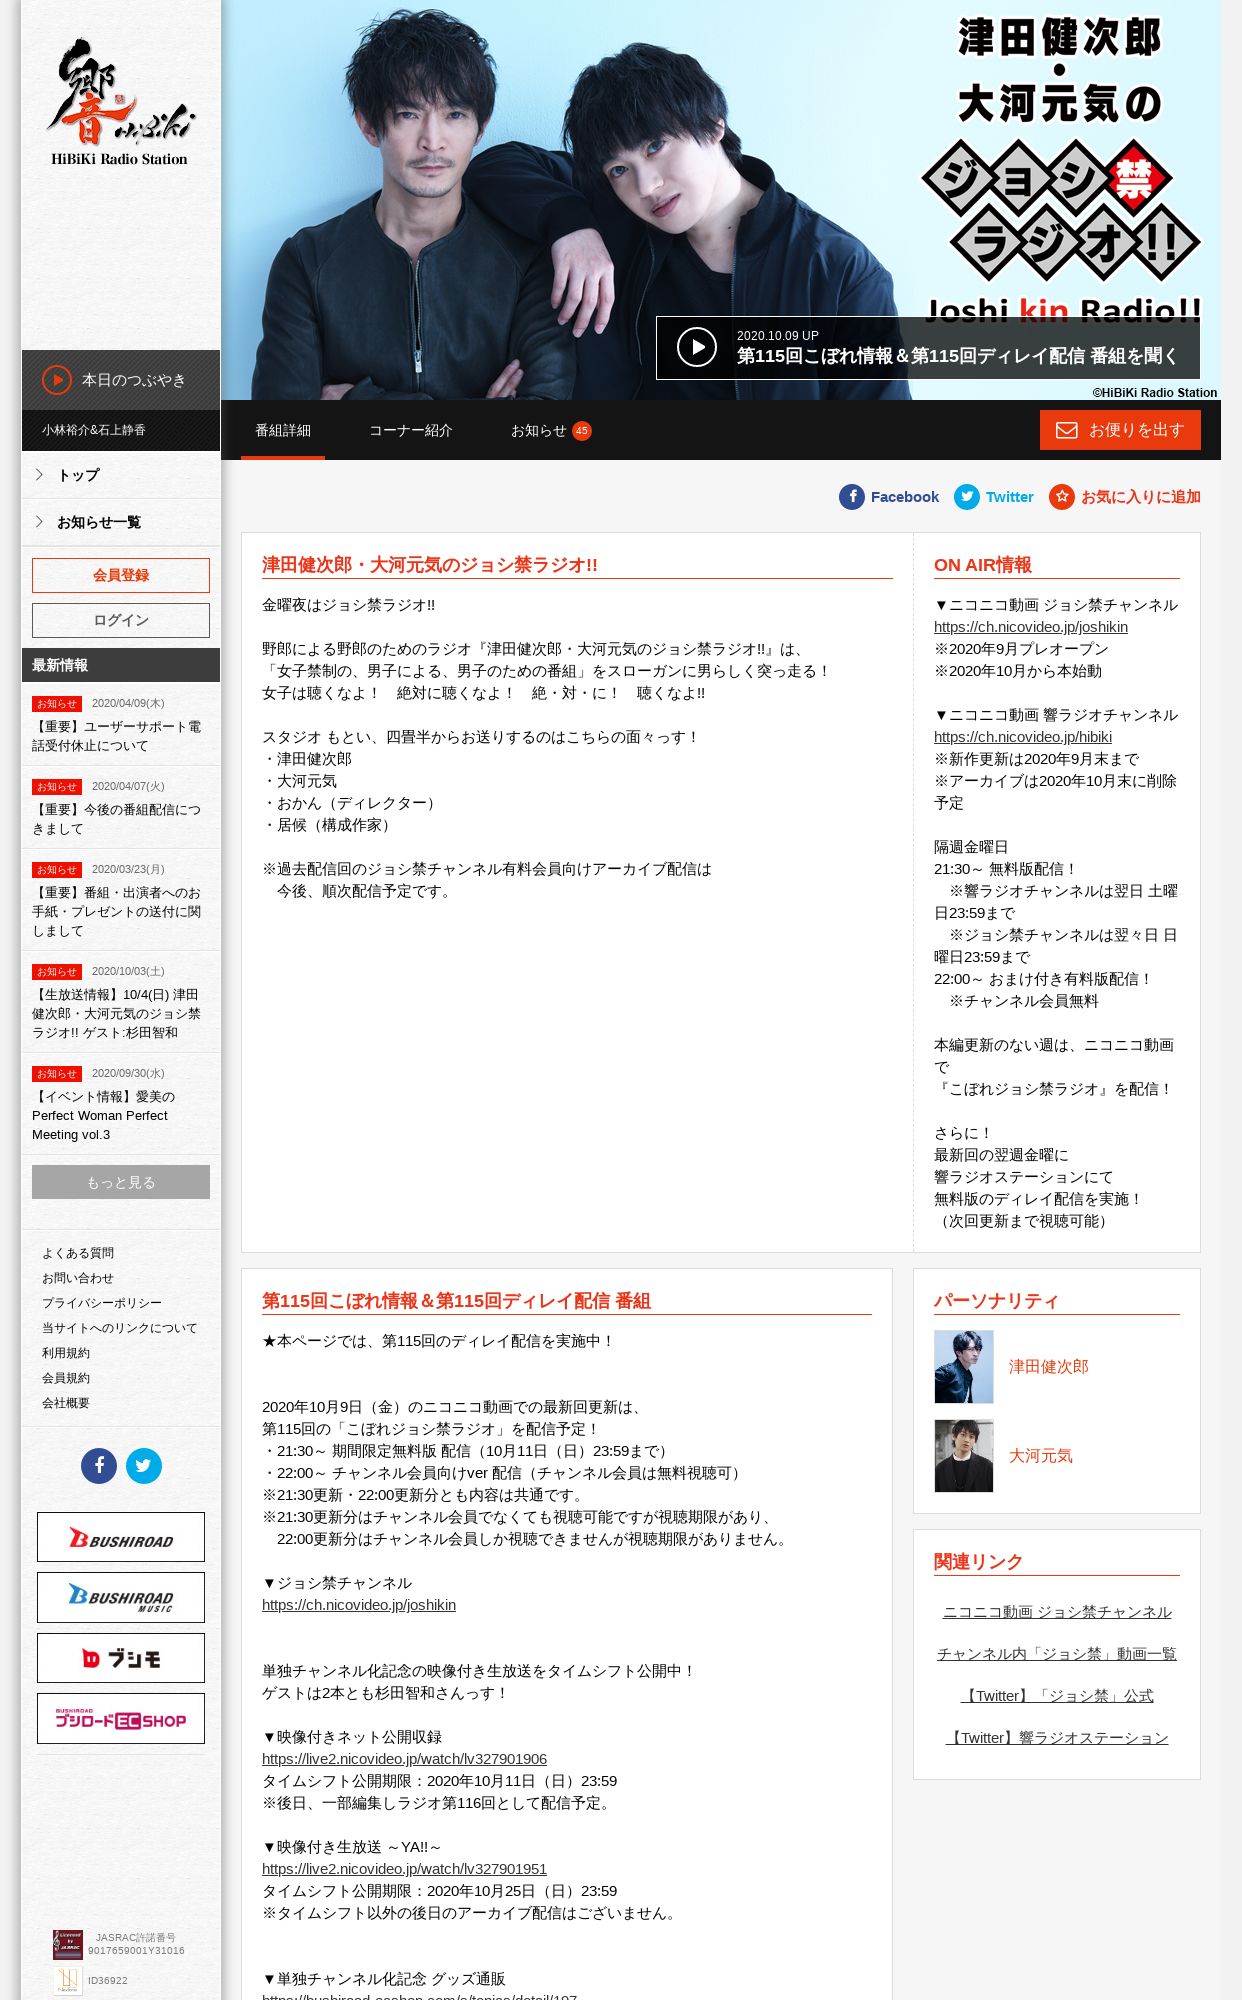Open the 番組詳細 tab

point(283,430)
